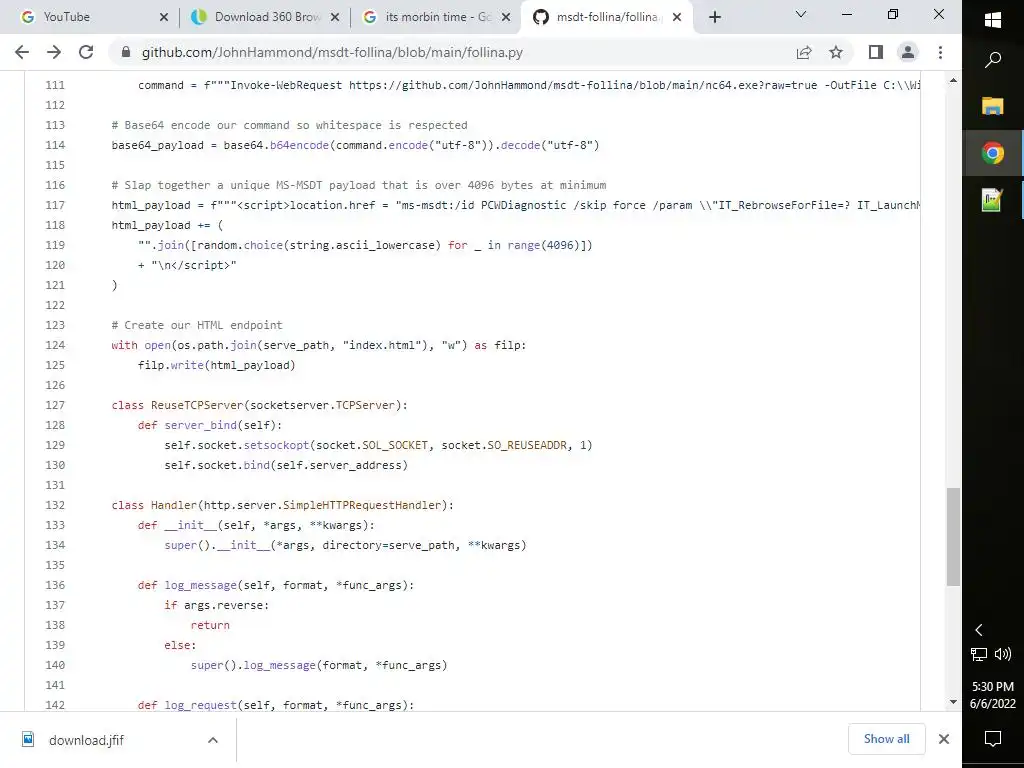Open File Explorer from taskbar
The width and height of the screenshot is (1024, 768).
[x=993, y=106]
